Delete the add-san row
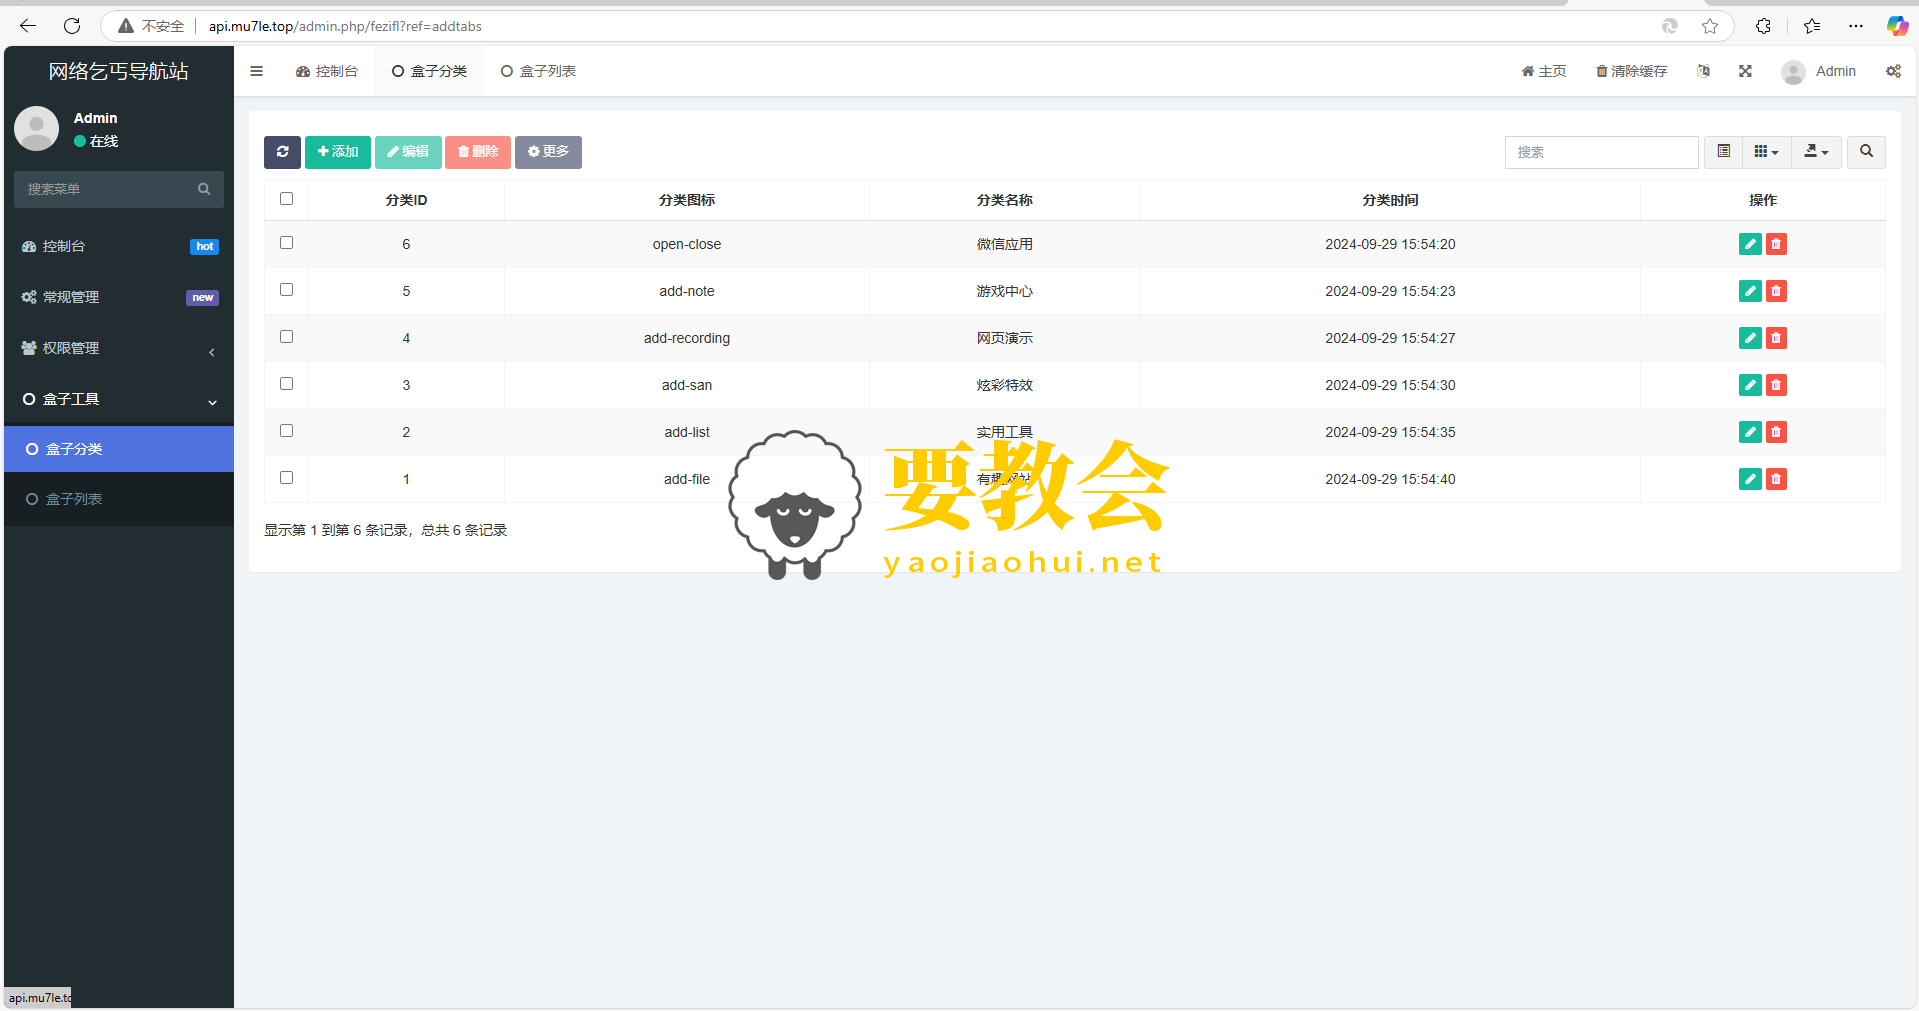Image resolution: width=1919 pixels, height=1011 pixels. 1776,385
